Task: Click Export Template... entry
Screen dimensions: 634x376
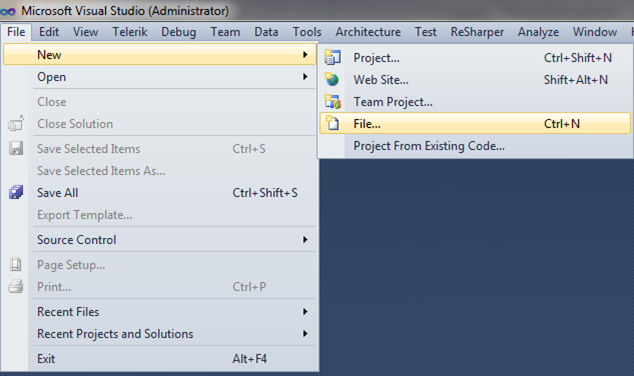Action: click(159, 215)
